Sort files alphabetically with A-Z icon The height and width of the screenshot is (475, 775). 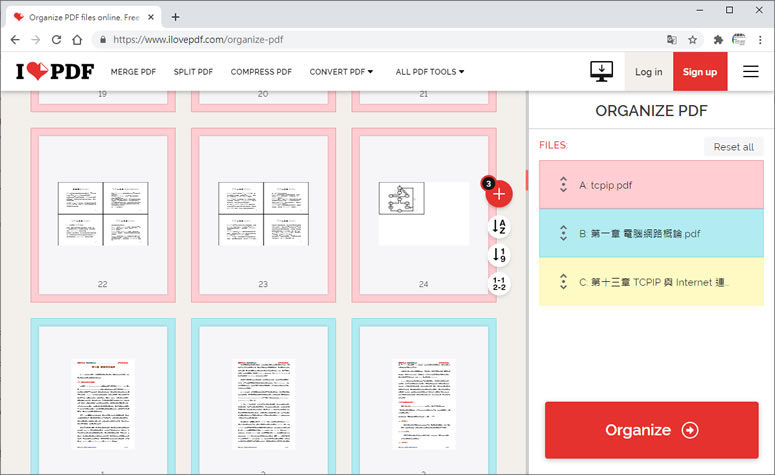(501, 227)
